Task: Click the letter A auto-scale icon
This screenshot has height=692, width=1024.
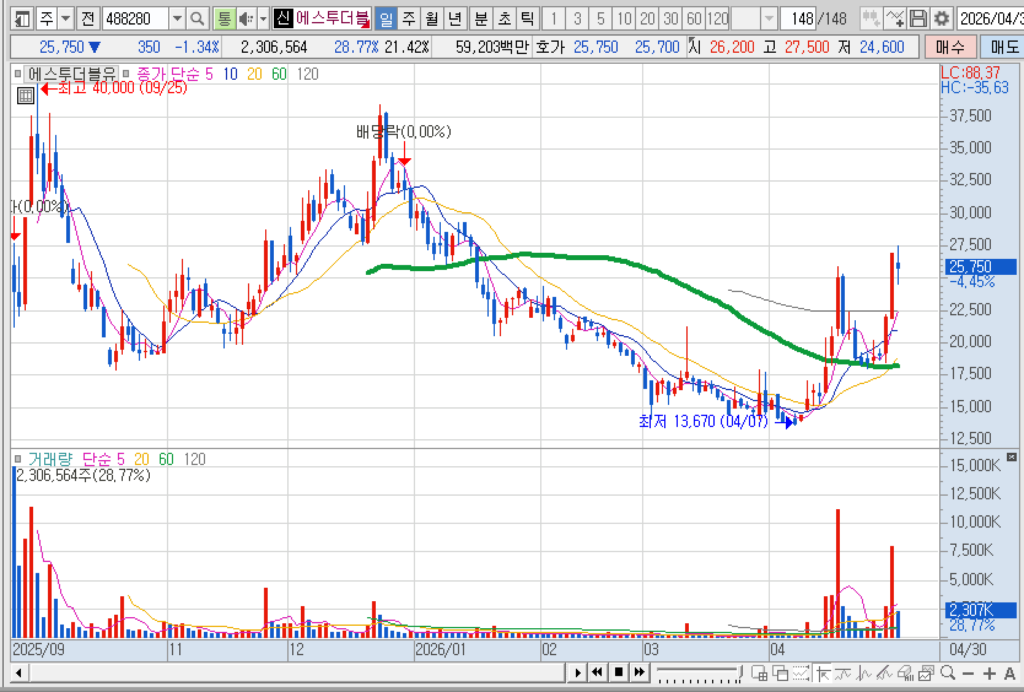Action: click(x=1009, y=673)
